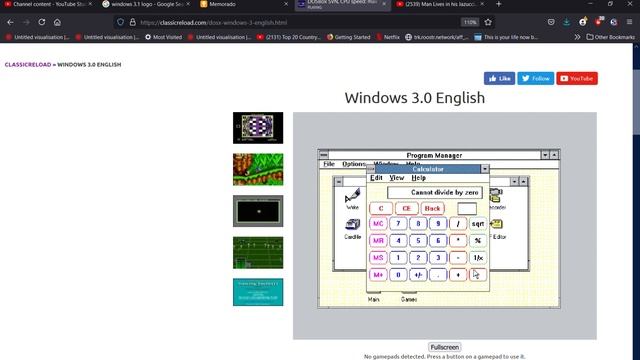Click Calculator MS memory store key
This screenshot has height=360, width=640.
coord(378,258)
